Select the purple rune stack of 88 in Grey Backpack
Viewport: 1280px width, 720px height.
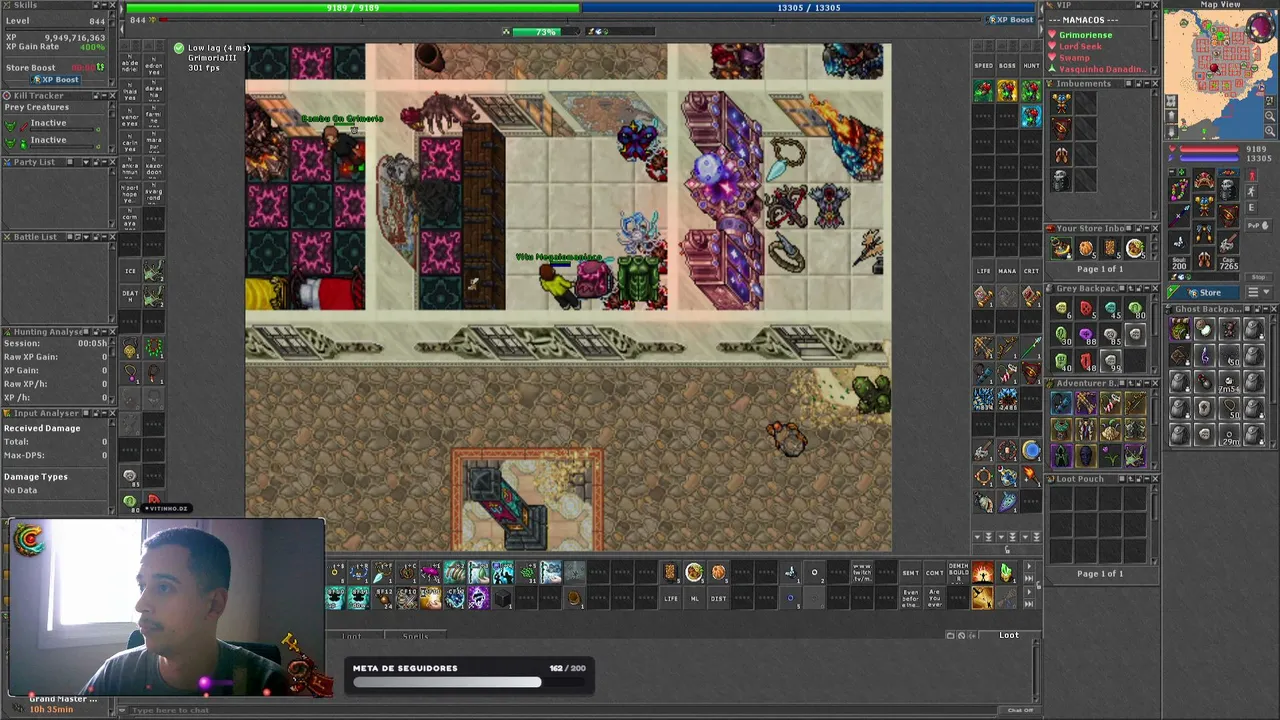point(1086,335)
